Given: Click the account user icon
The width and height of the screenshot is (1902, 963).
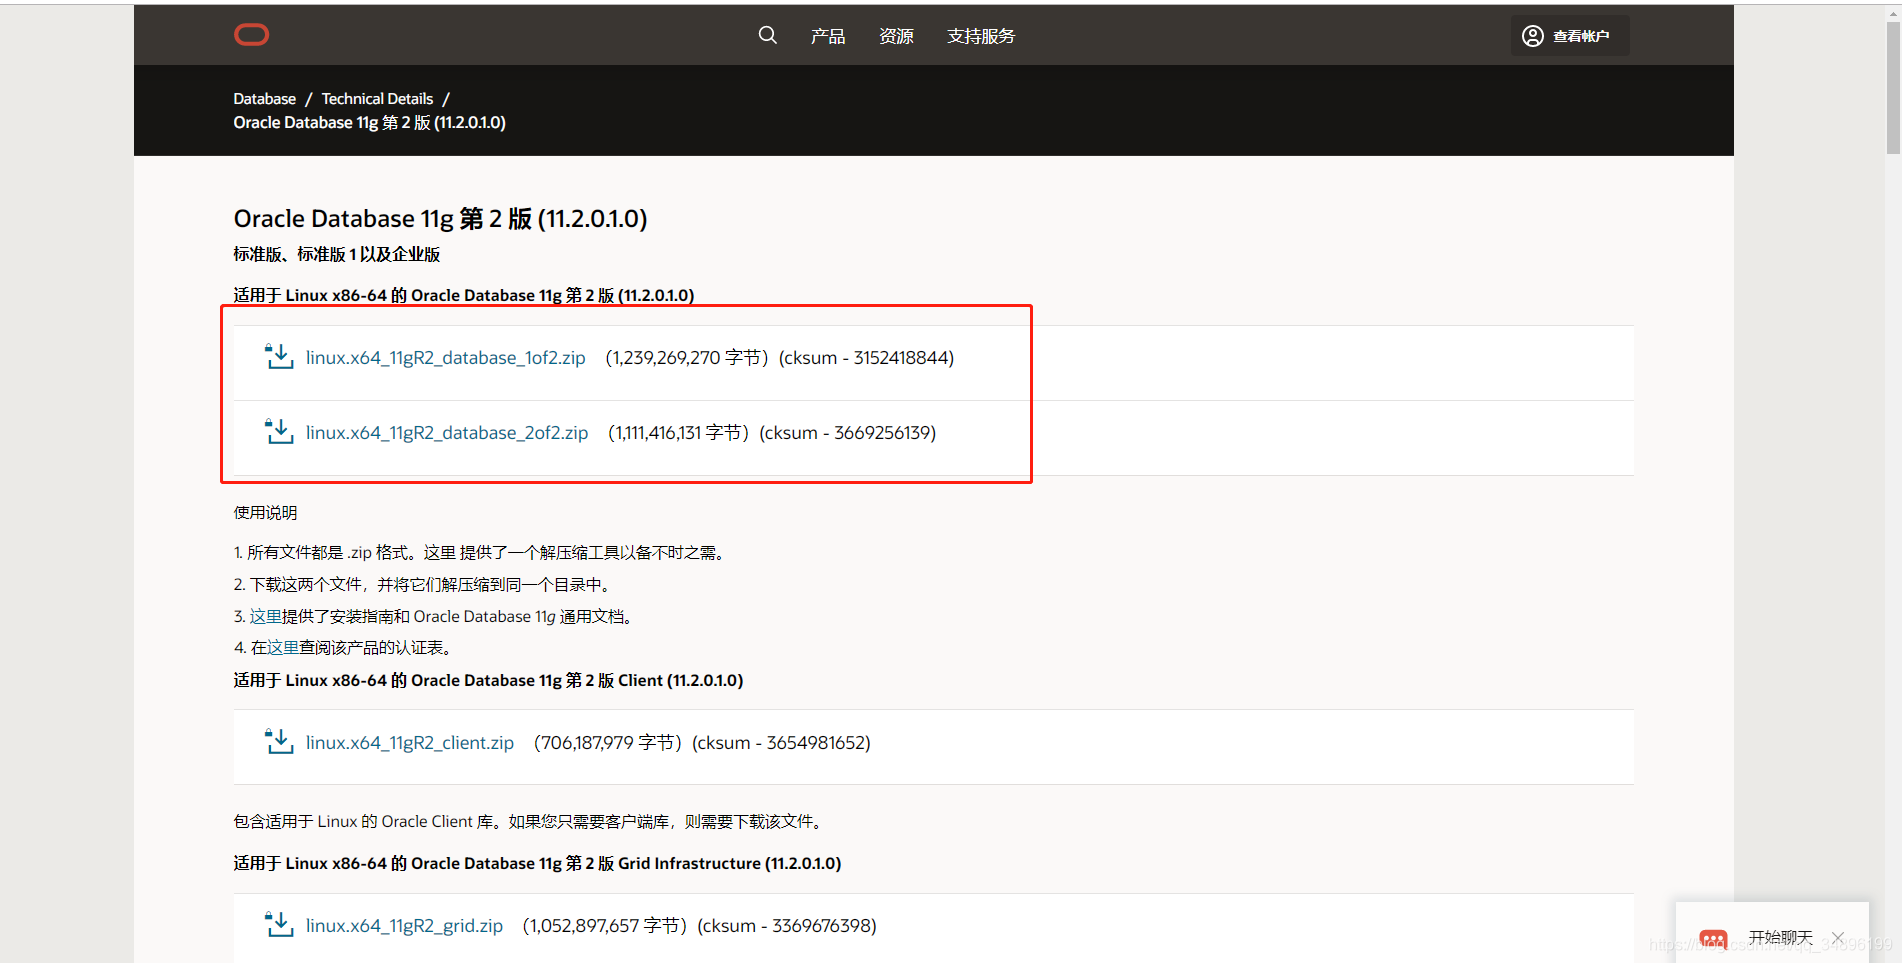Looking at the screenshot, I should 1532,36.
